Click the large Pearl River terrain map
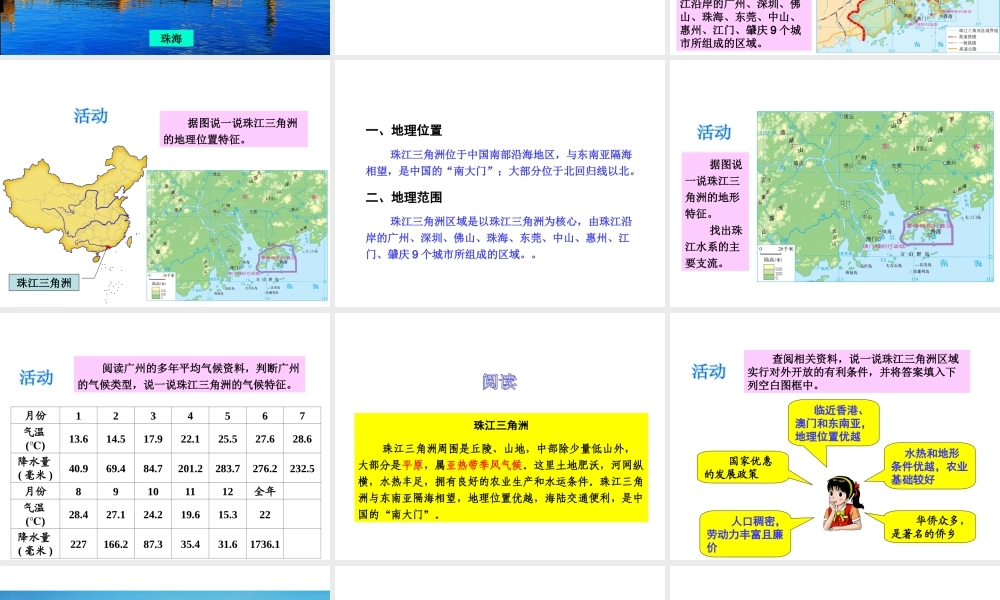This screenshot has height=600, width=1000. [x=875, y=196]
